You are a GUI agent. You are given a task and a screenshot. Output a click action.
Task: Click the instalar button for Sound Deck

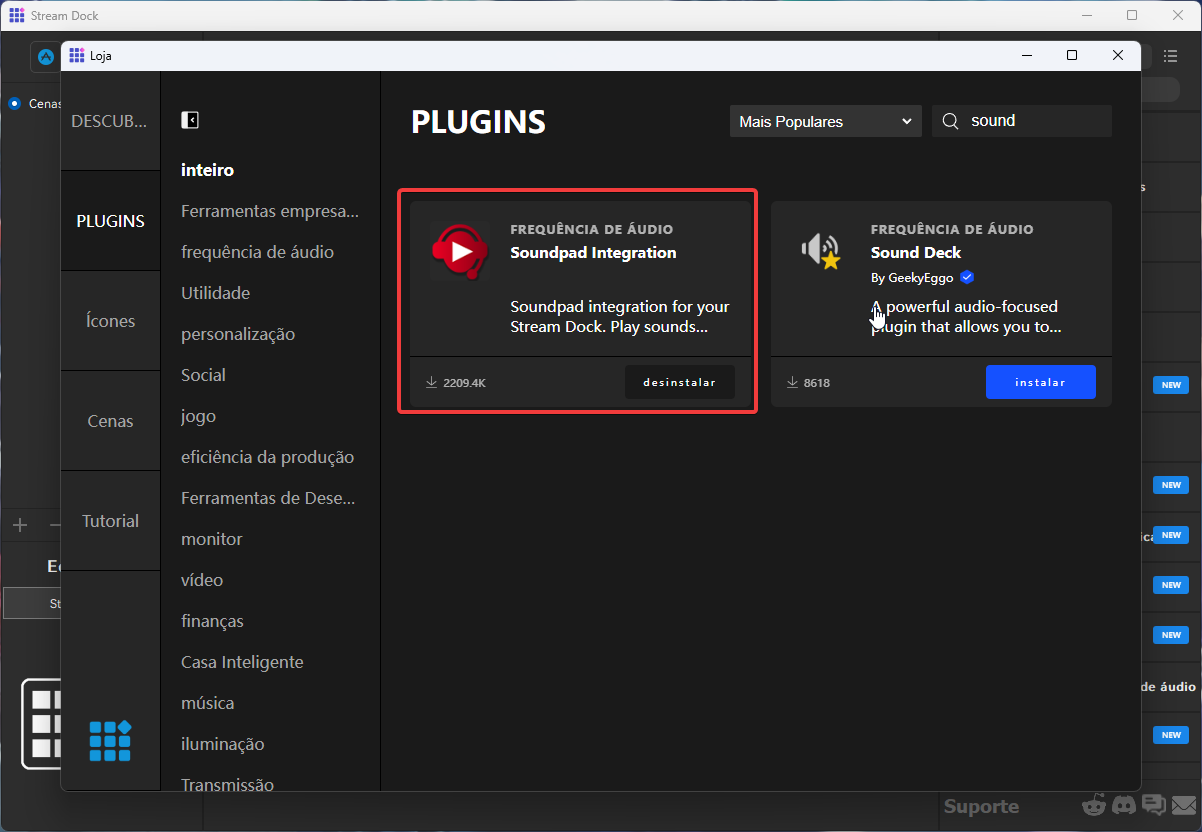click(1040, 382)
